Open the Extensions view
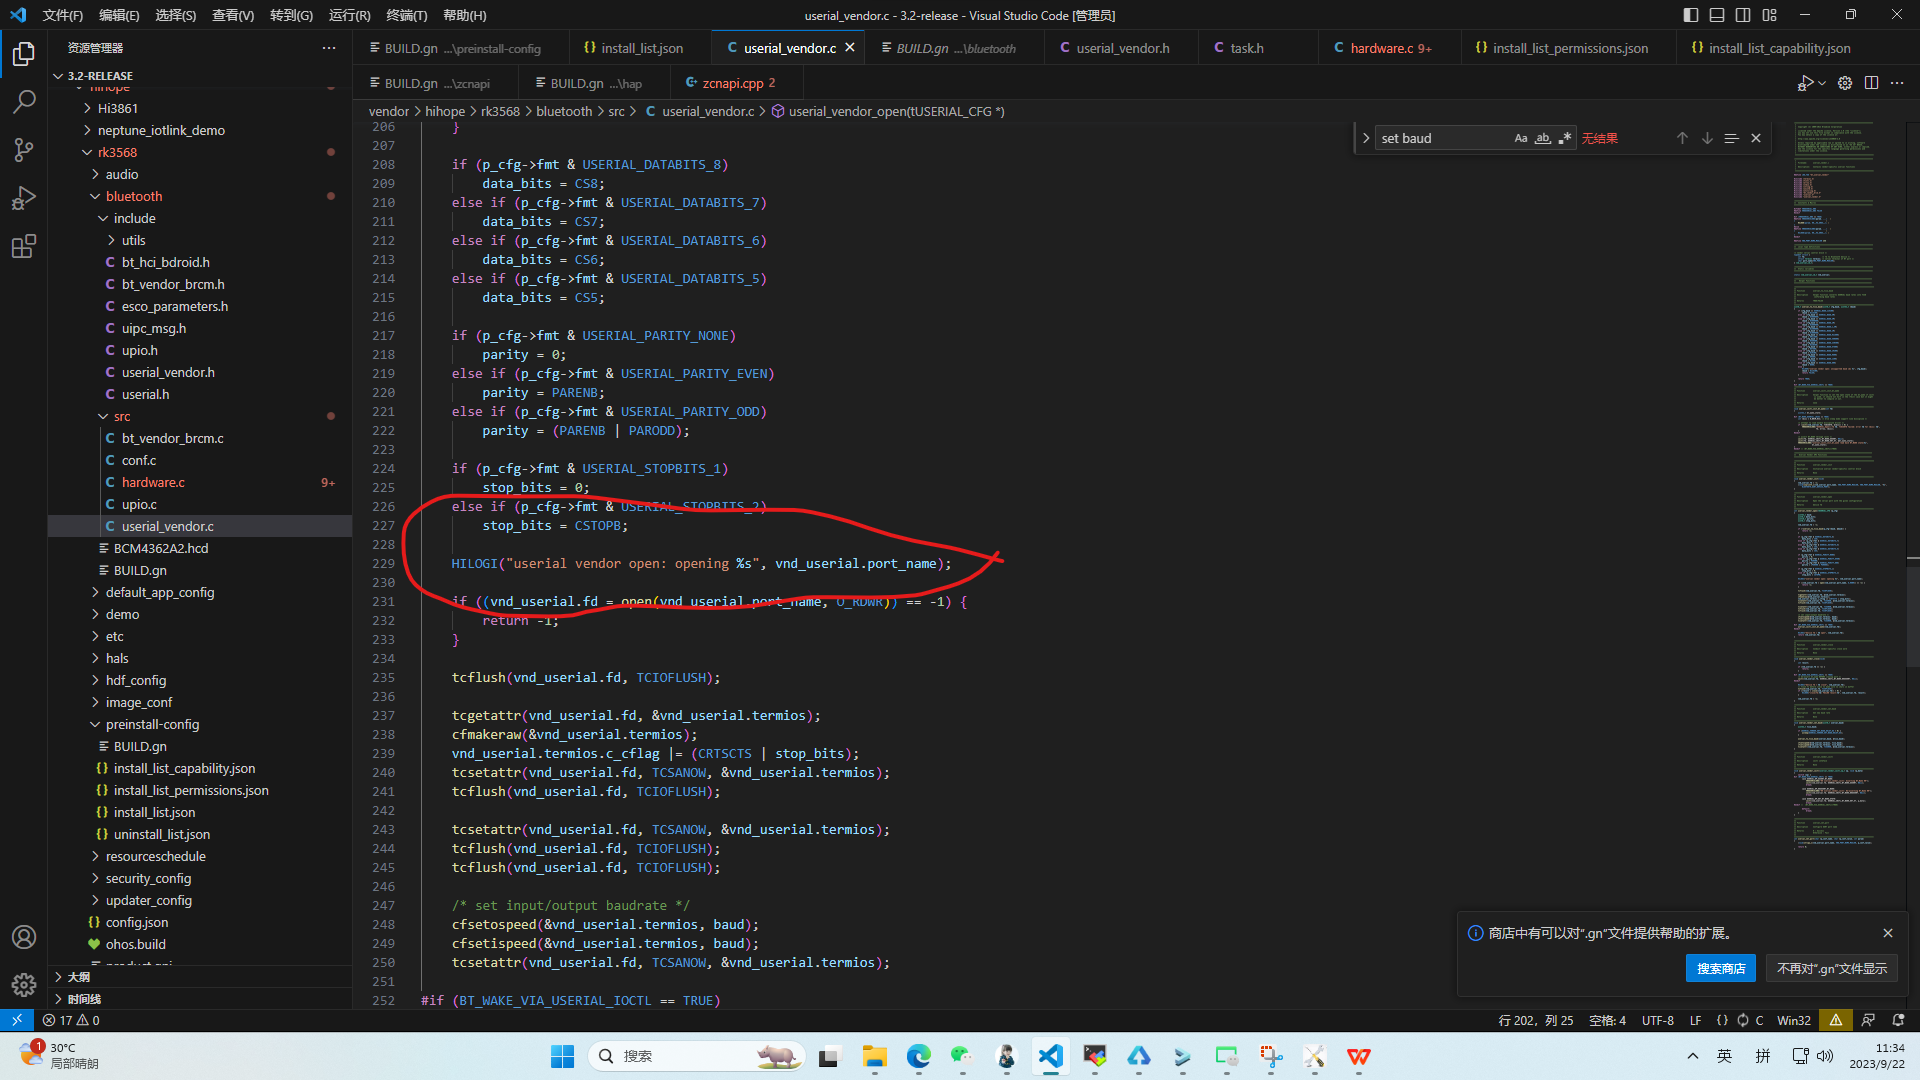The image size is (1920, 1080). click(x=24, y=246)
